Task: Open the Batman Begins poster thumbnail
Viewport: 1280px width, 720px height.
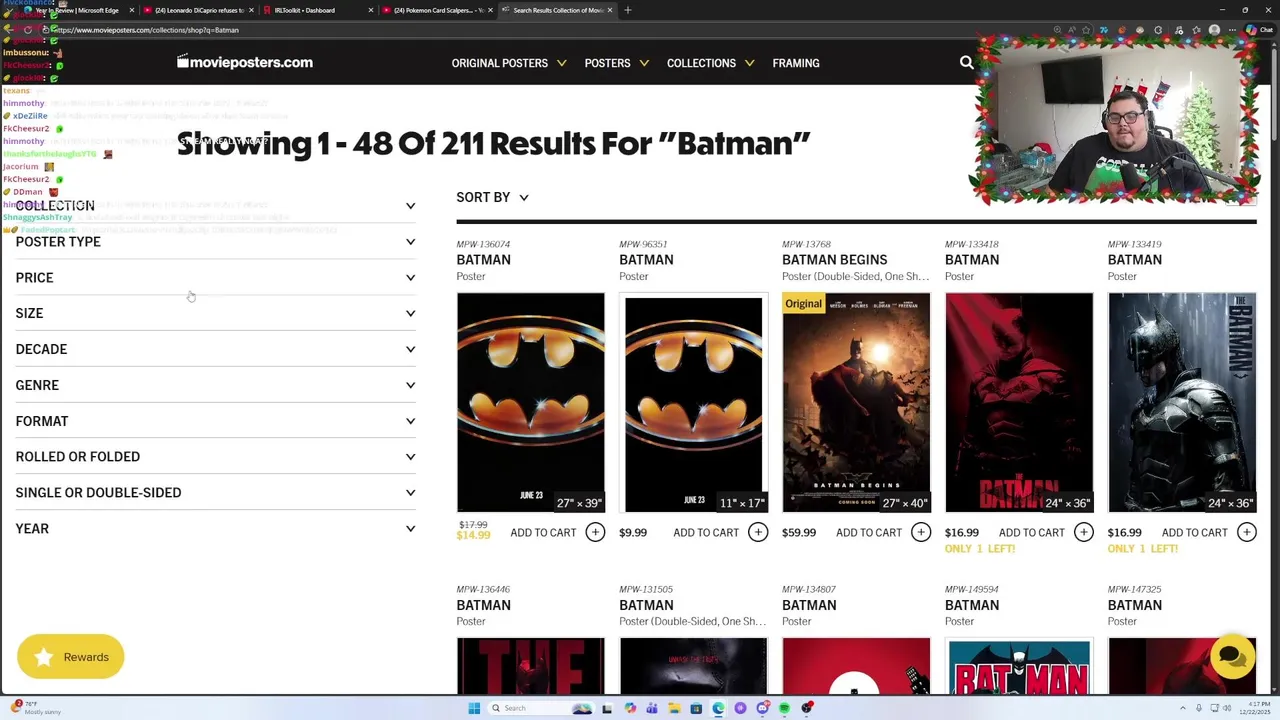Action: [x=856, y=402]
